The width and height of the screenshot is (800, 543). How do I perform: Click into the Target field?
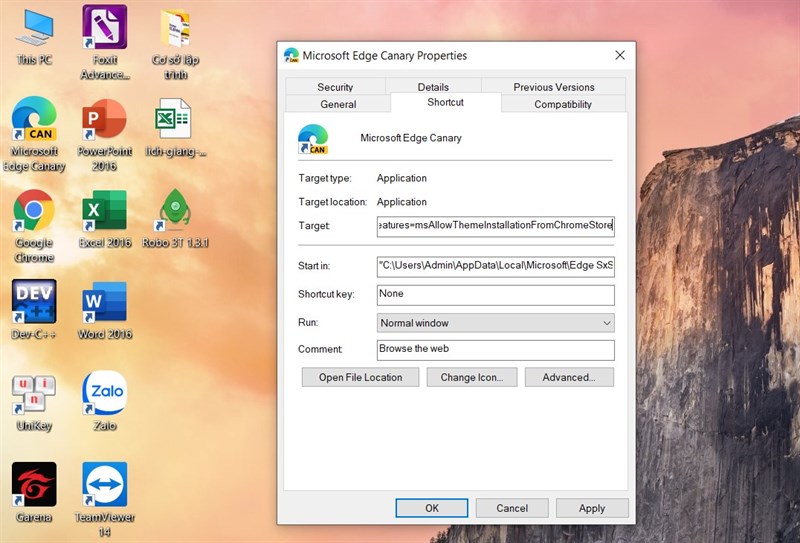(x=495, y=226)
